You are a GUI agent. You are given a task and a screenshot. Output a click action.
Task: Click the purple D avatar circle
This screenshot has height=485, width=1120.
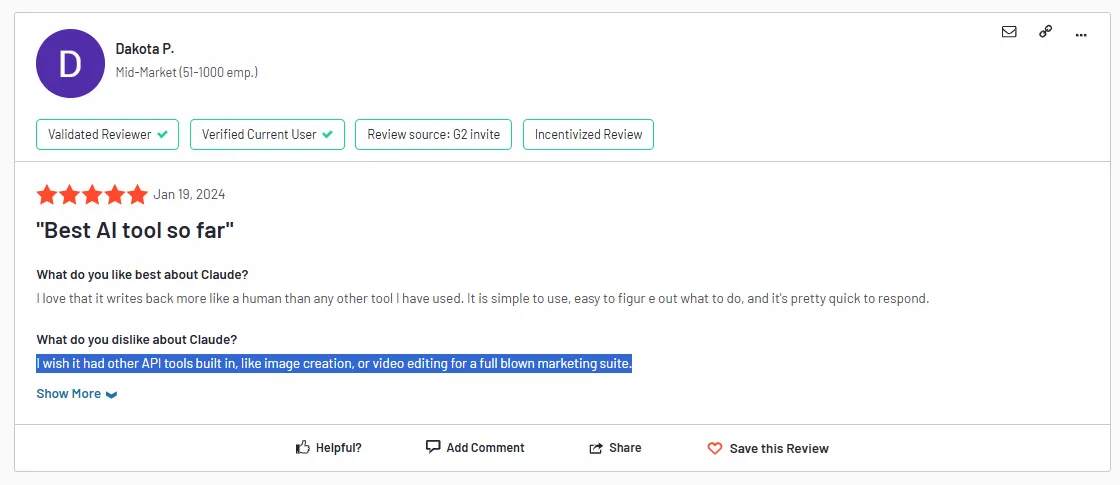(x=70, y=64)
